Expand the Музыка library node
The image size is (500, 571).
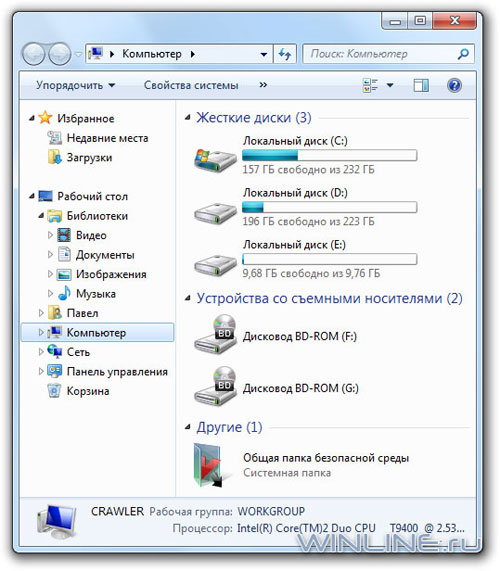point(50,294)
